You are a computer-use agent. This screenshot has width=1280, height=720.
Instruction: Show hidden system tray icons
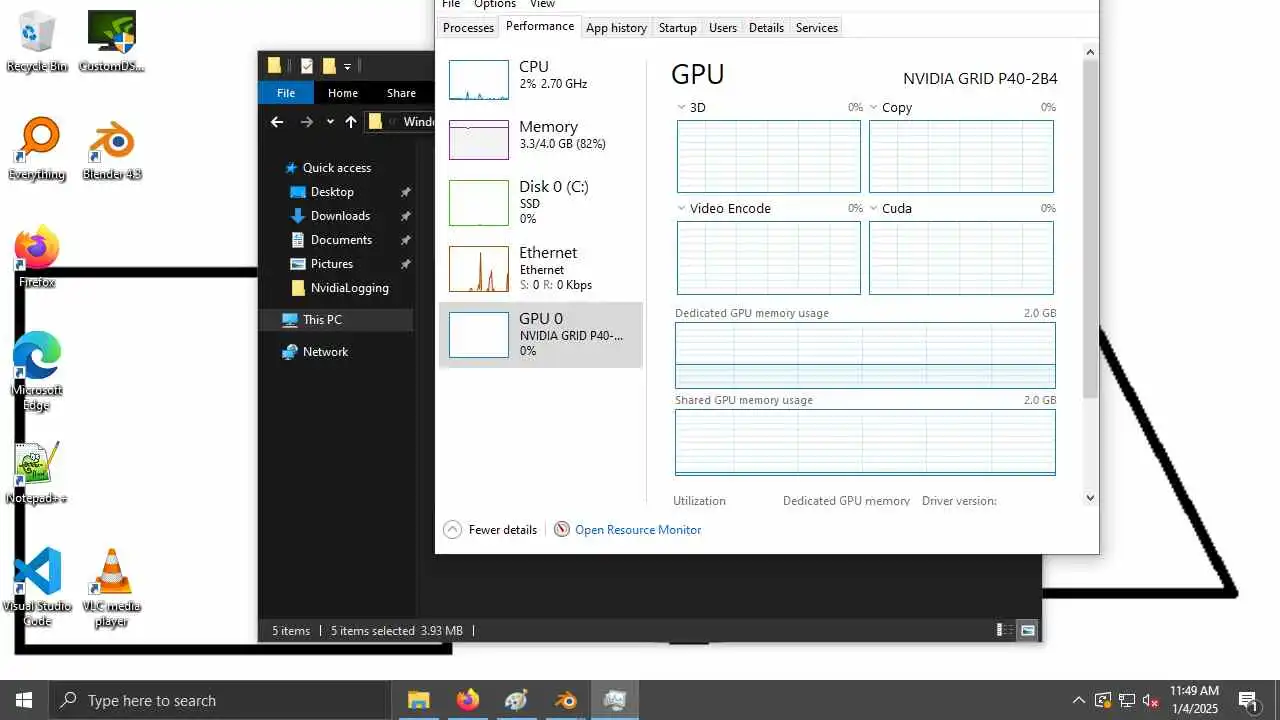point(1078,700)
